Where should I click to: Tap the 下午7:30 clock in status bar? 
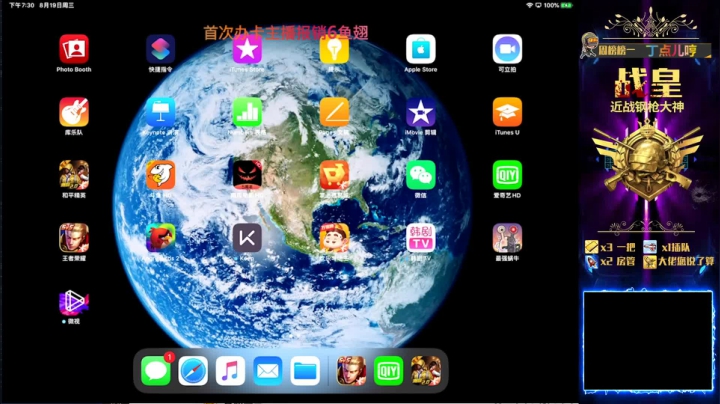click(22, 5)
